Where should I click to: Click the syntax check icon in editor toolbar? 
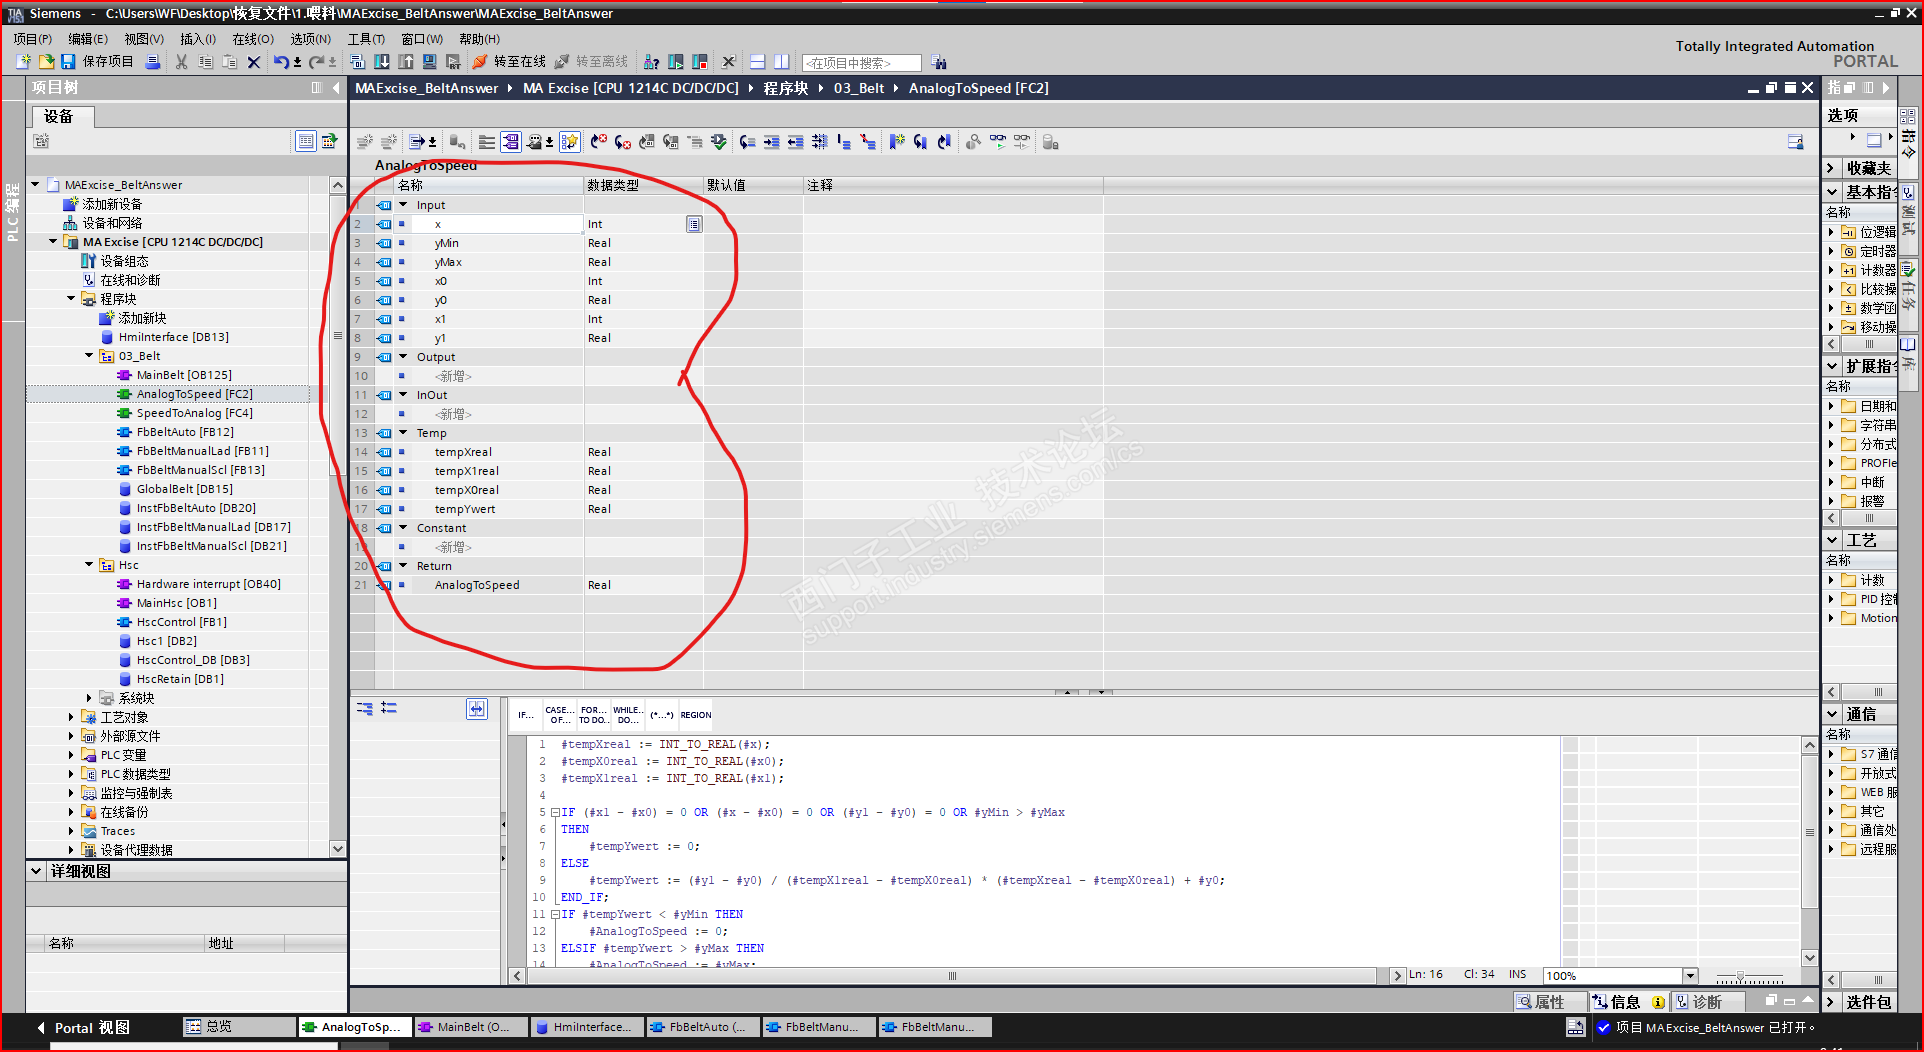pyautogui.click(x=719, y=142)
